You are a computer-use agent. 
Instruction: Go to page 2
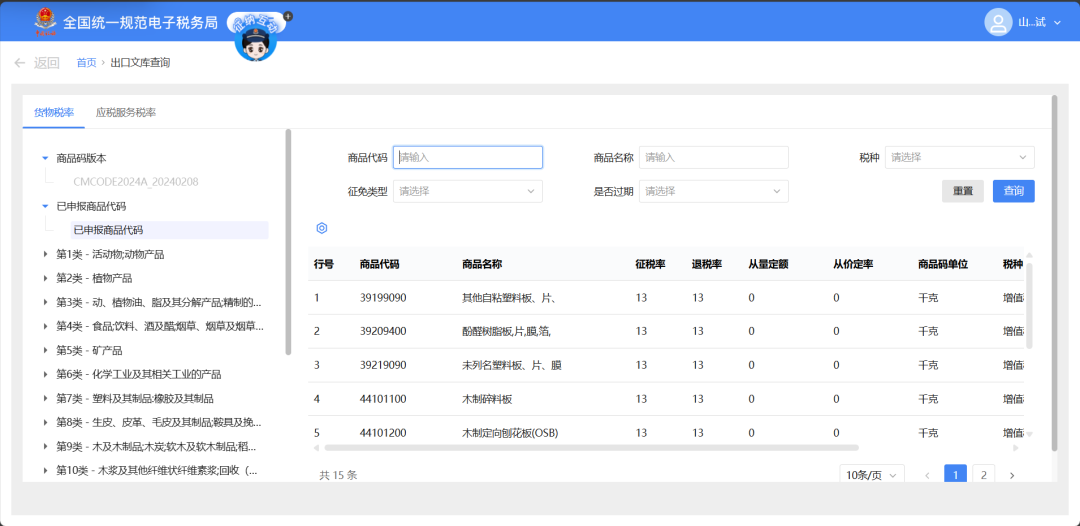point(984,475)
